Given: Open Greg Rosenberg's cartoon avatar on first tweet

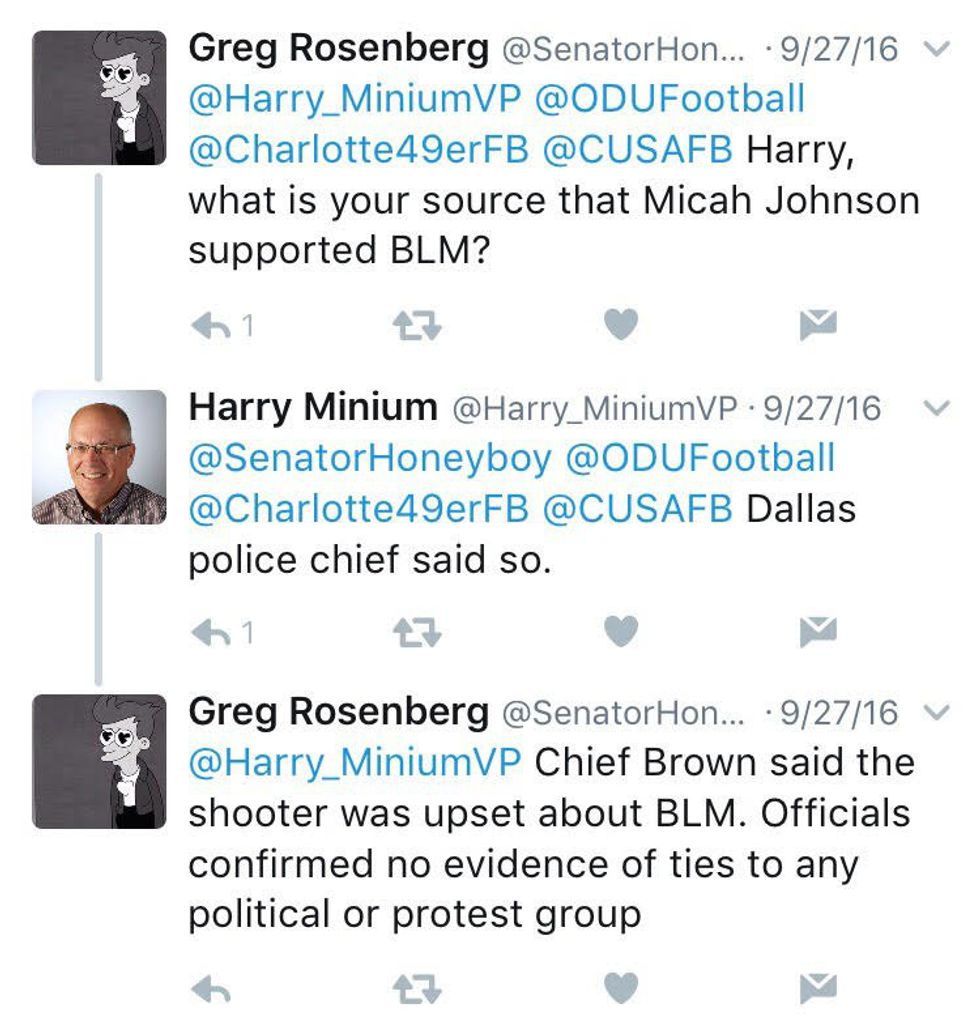Looking at the screenshot, I should (x=99, y=97).
